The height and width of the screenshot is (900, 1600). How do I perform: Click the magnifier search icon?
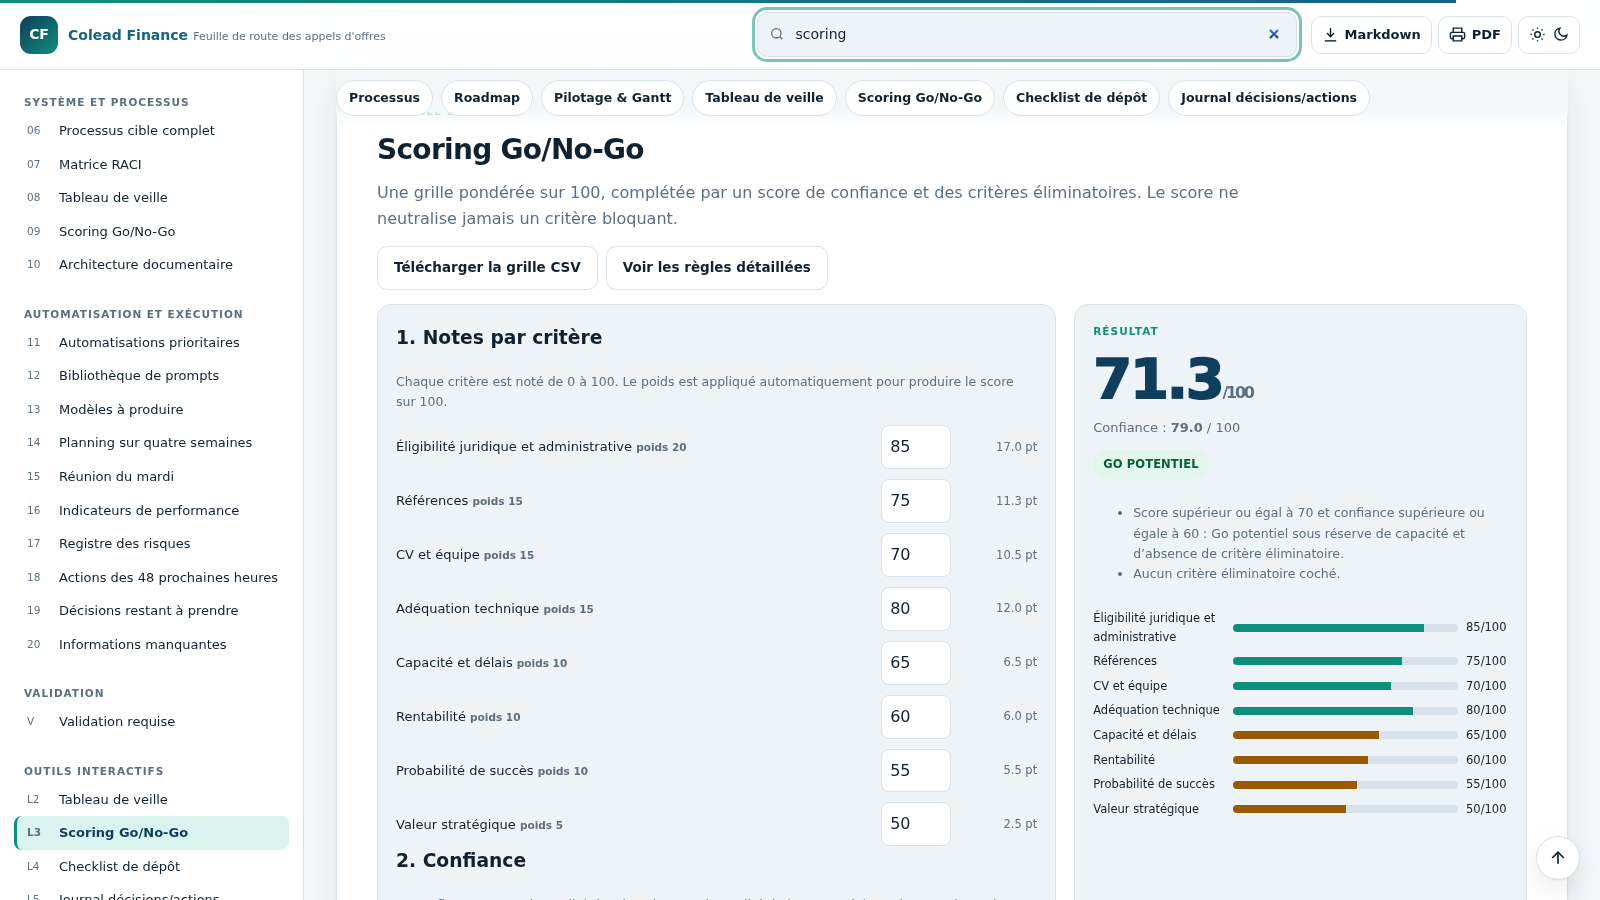pyautogui.click(x=777, y=34)
